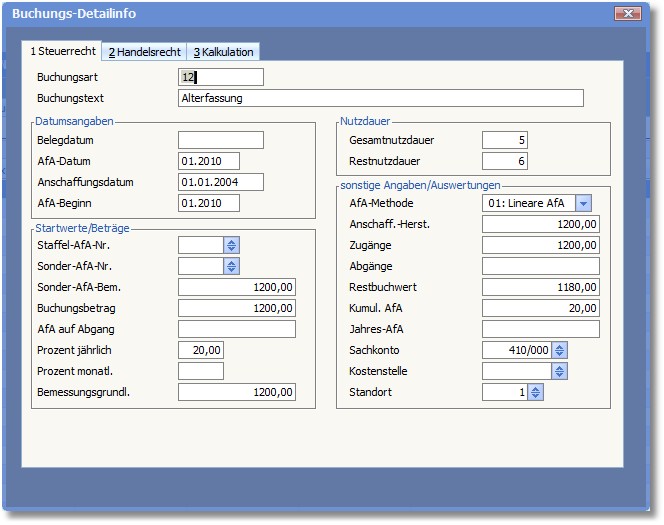664x525 pixels.
Task: Open the Kalkulation tab
Action: 224,52
